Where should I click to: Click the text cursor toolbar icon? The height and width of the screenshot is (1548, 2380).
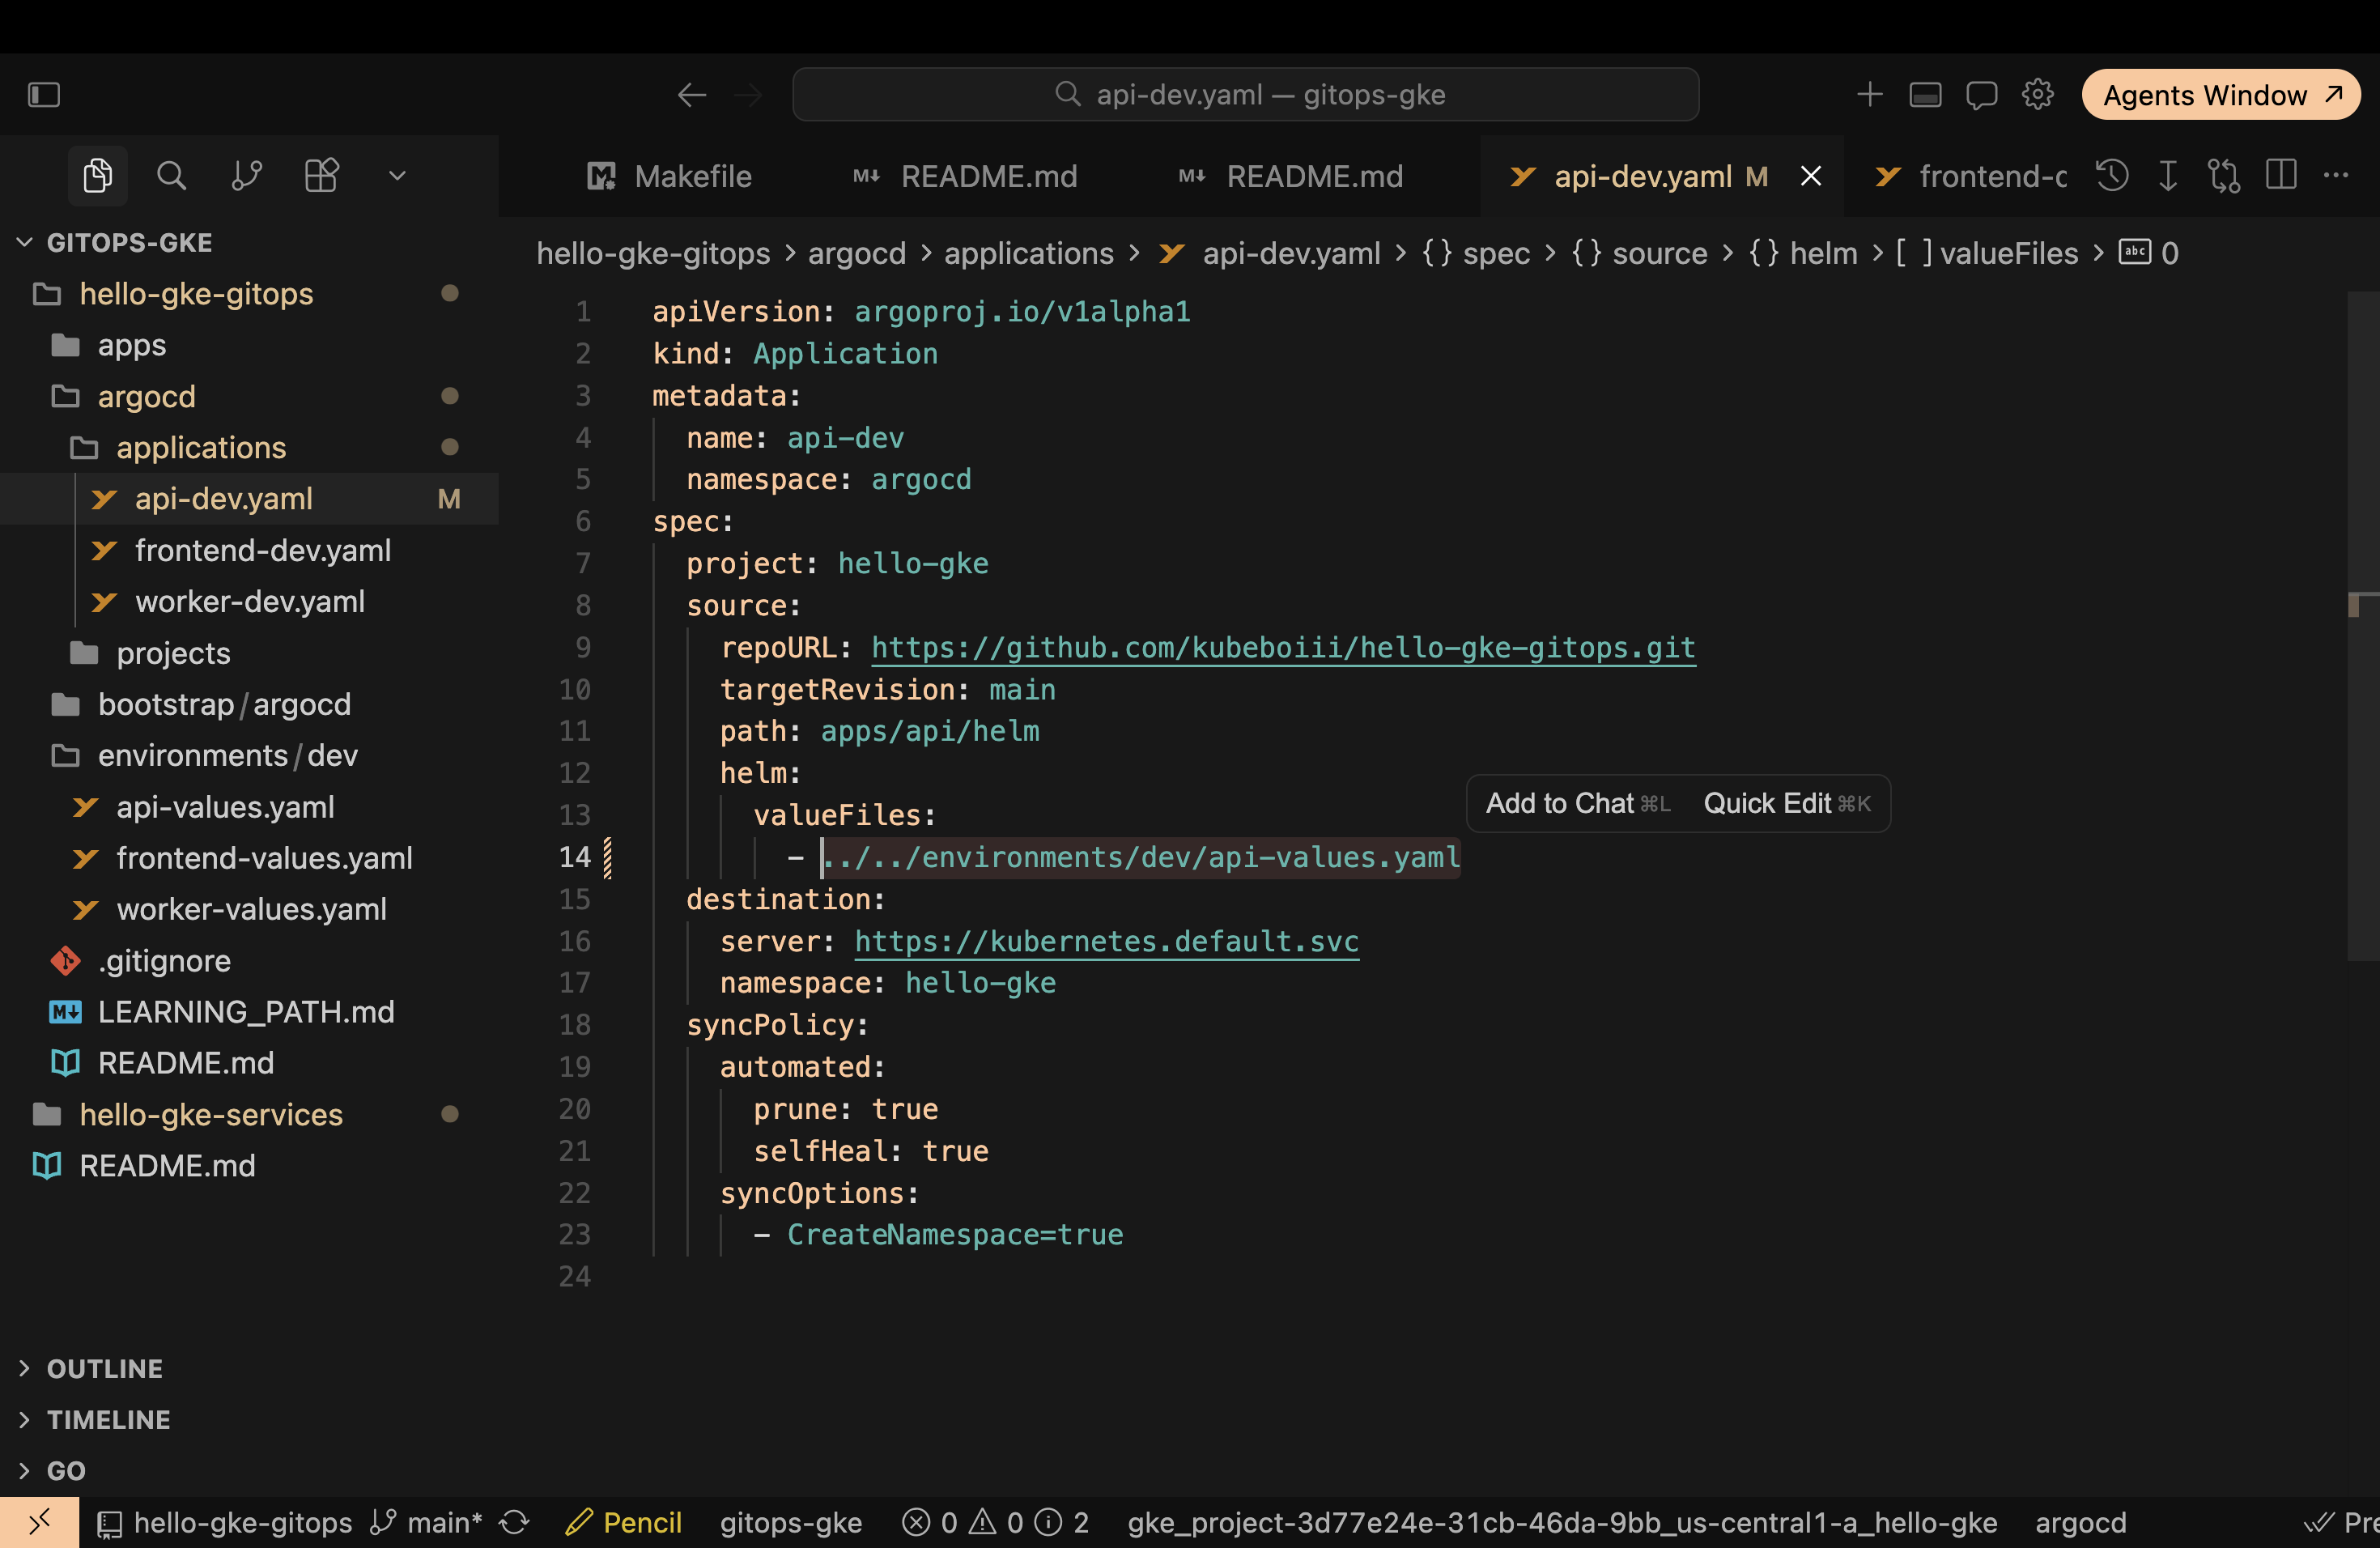2167,176
